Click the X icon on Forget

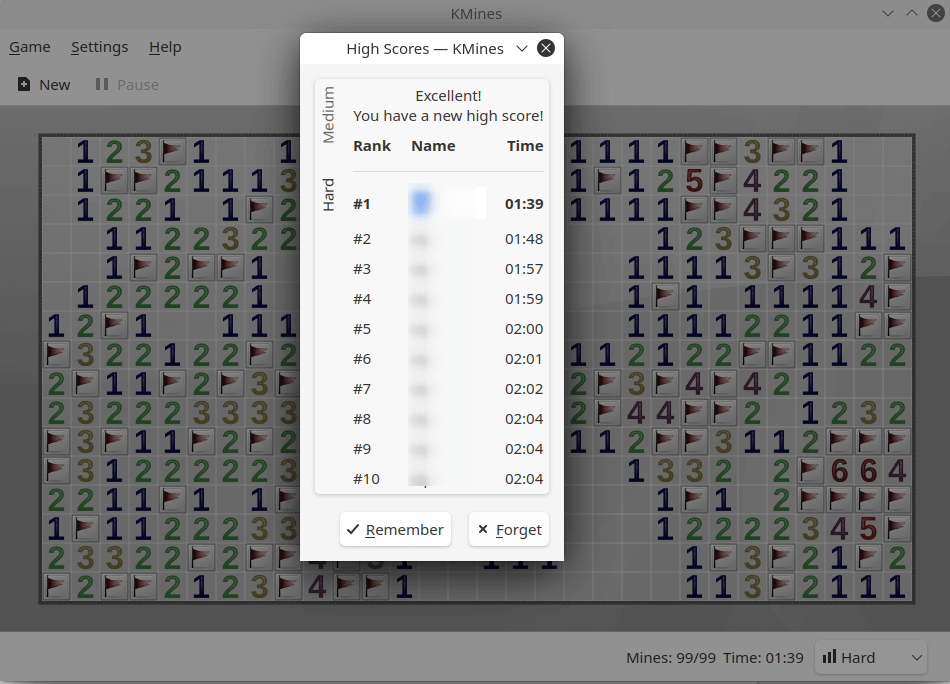(483, 529)
